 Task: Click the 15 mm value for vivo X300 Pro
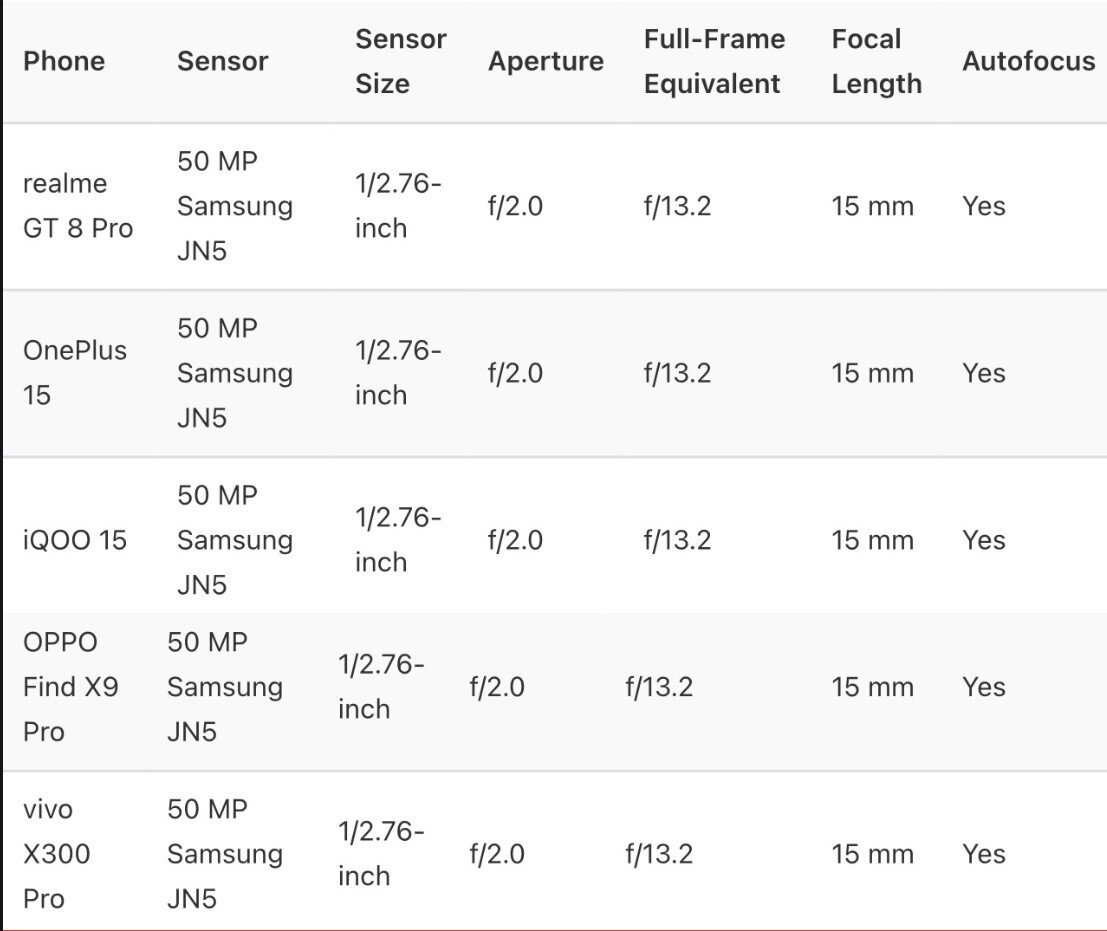pos(872,854)
